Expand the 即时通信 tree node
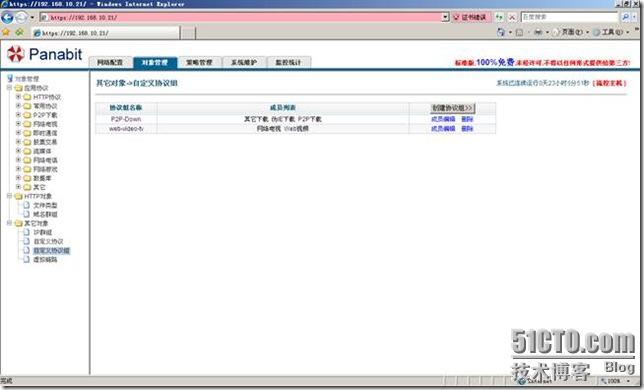Screen dimensions: 644x390 [x=18, y=133]
